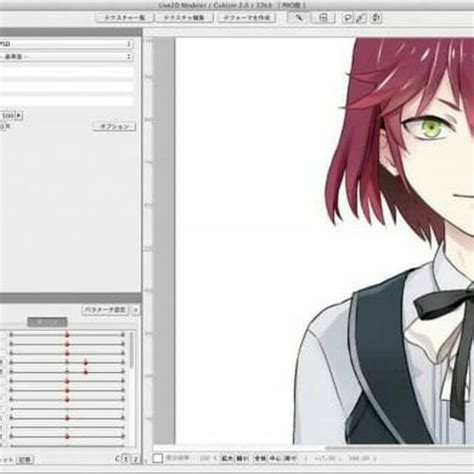Click the diagonal arrow tool icon in toolbar
Image resolution: width=474 pixels, height=474 pixels.
pos(361,18)
